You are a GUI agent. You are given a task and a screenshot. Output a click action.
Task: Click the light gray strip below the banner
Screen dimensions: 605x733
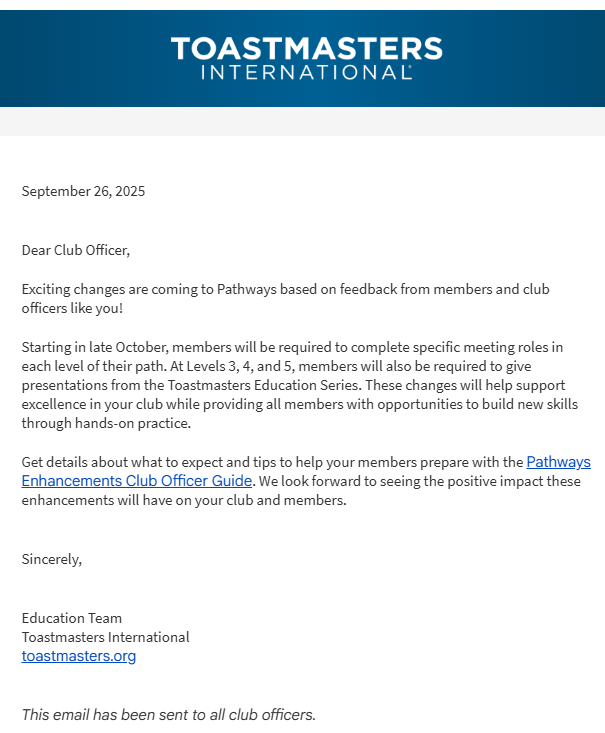click(x=302, y=121)
